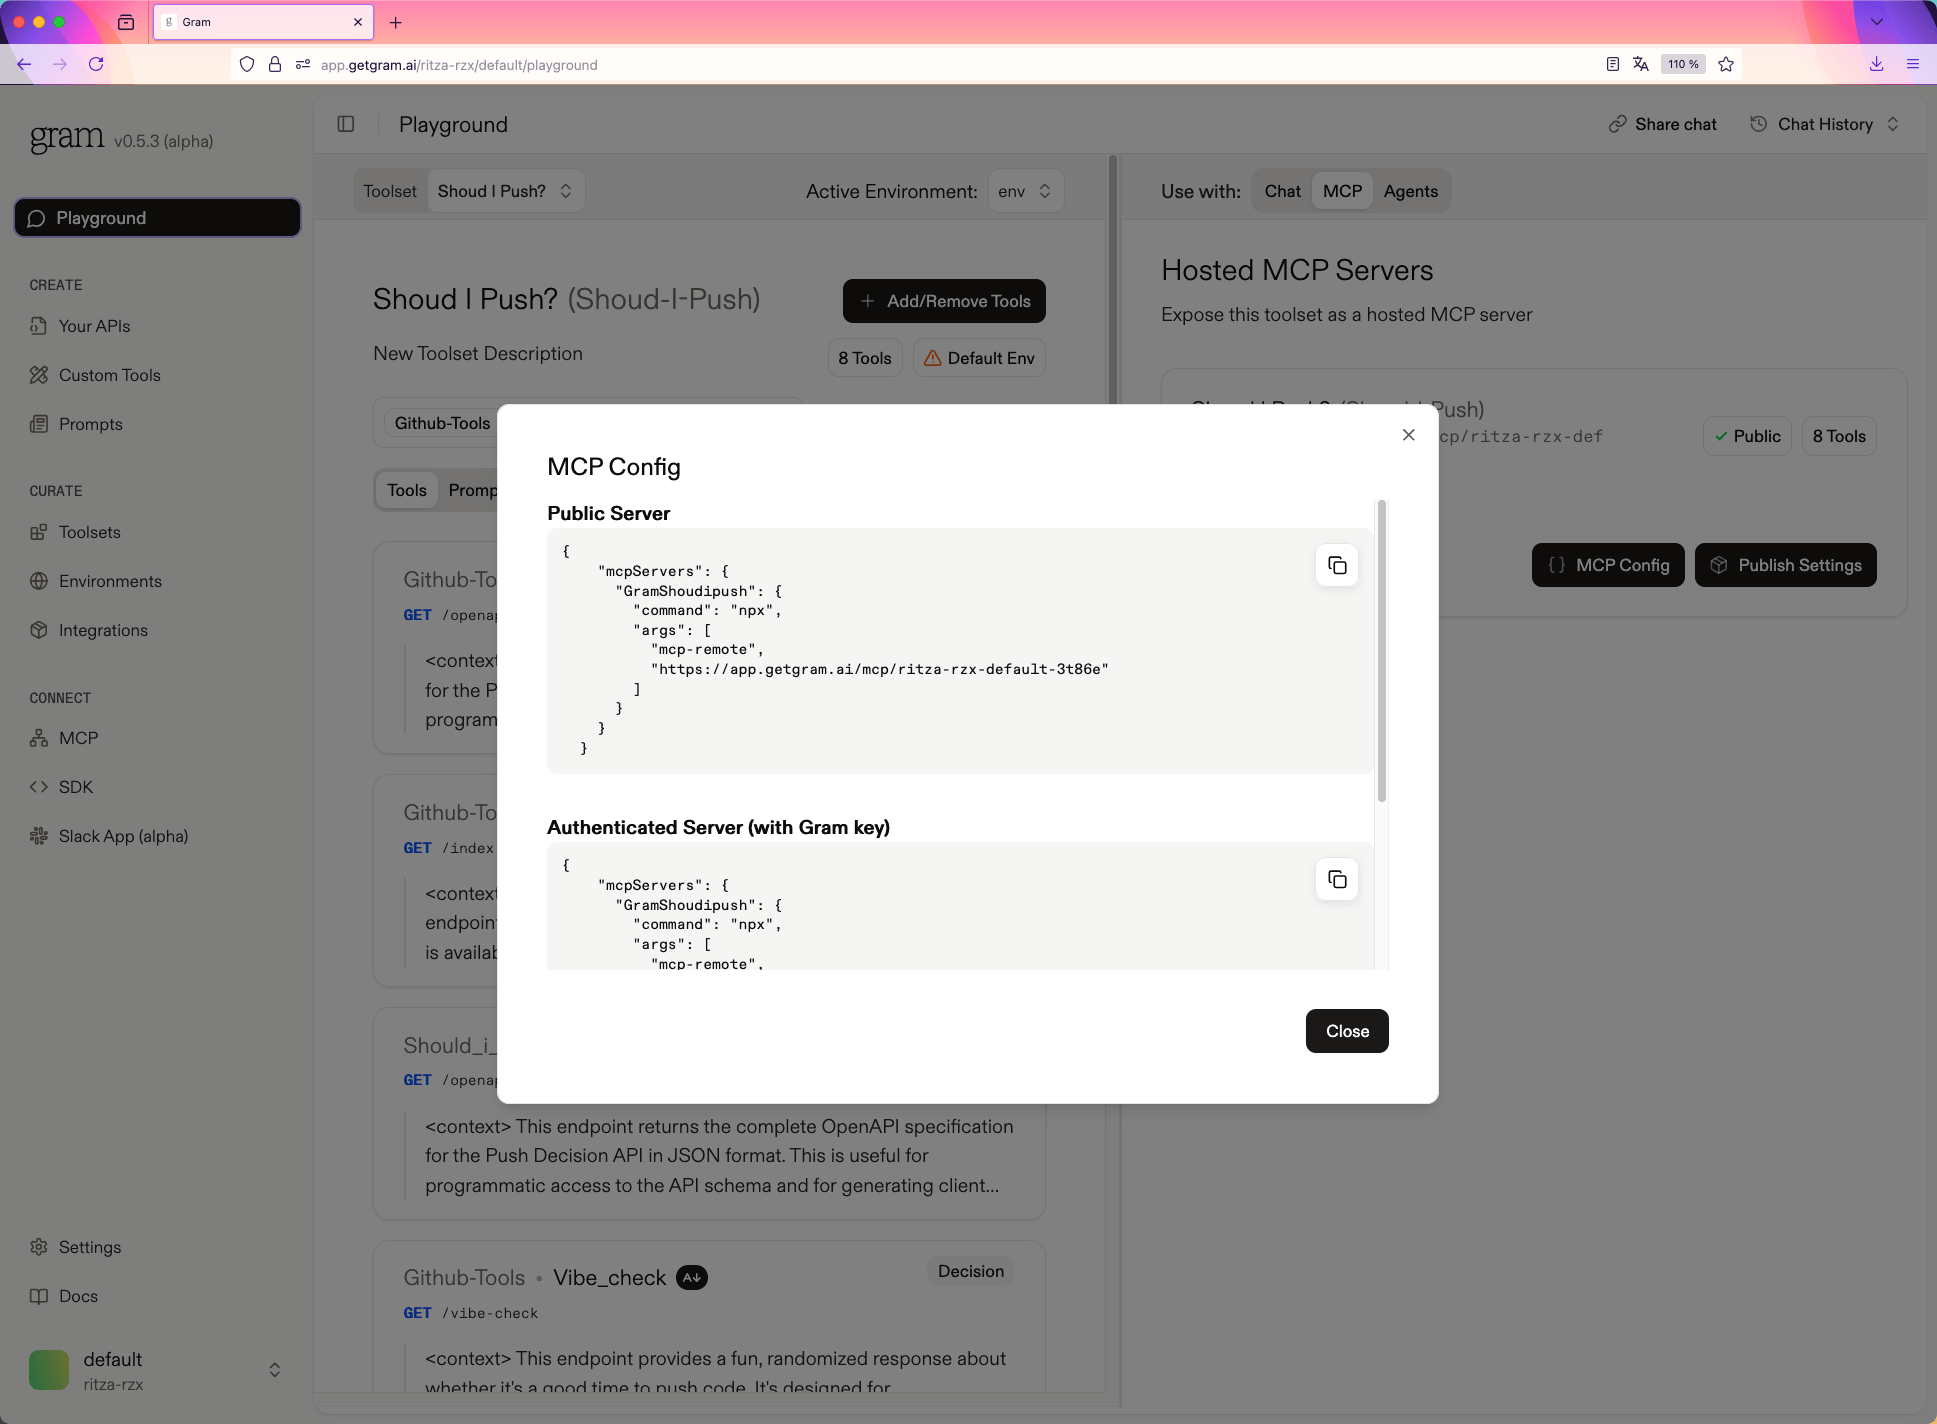Click 8 Tools badge in Hosted MCP card
The width and height of the screenshot is (1937, 1424).
point(1839,436)
